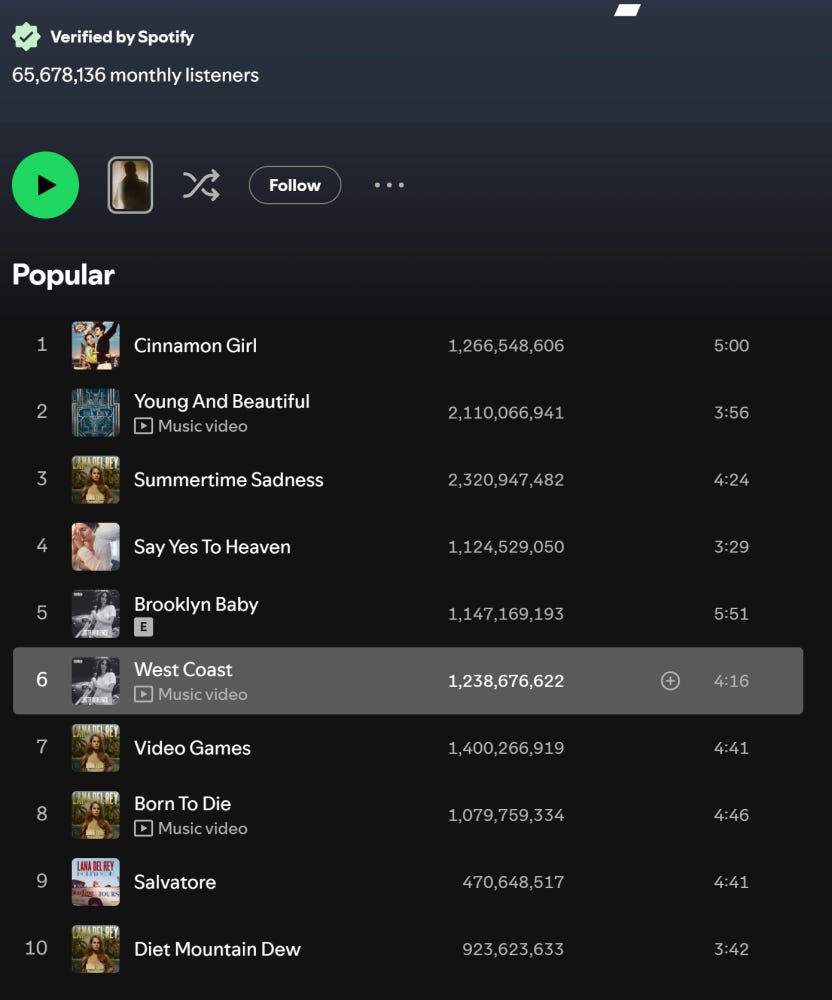Screen dimensions: 832x1000
Task: Open Music video link for Young And Beautiful
Action: pyautogui.click(x=203, y=426)
